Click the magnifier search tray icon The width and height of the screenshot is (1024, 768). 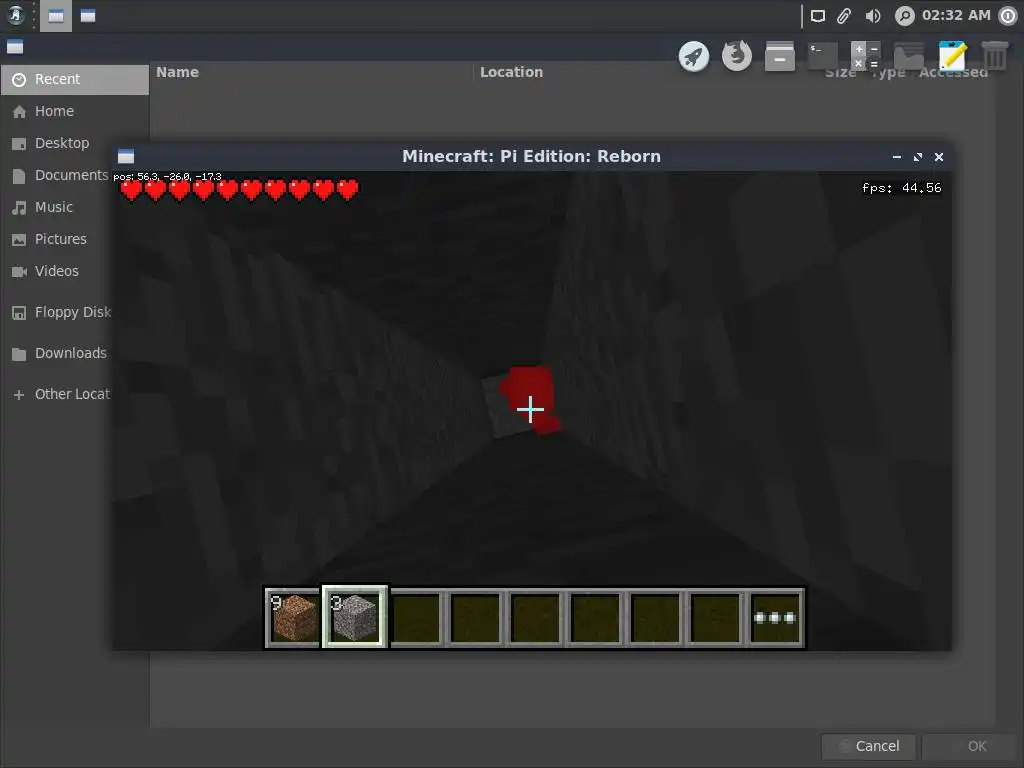(x=904, y=16)
